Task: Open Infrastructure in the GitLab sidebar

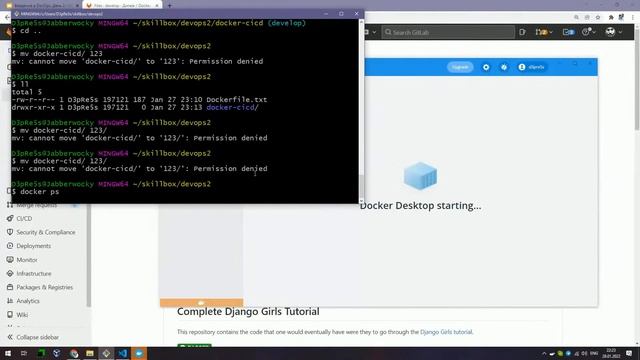Action: pos(33,273)
